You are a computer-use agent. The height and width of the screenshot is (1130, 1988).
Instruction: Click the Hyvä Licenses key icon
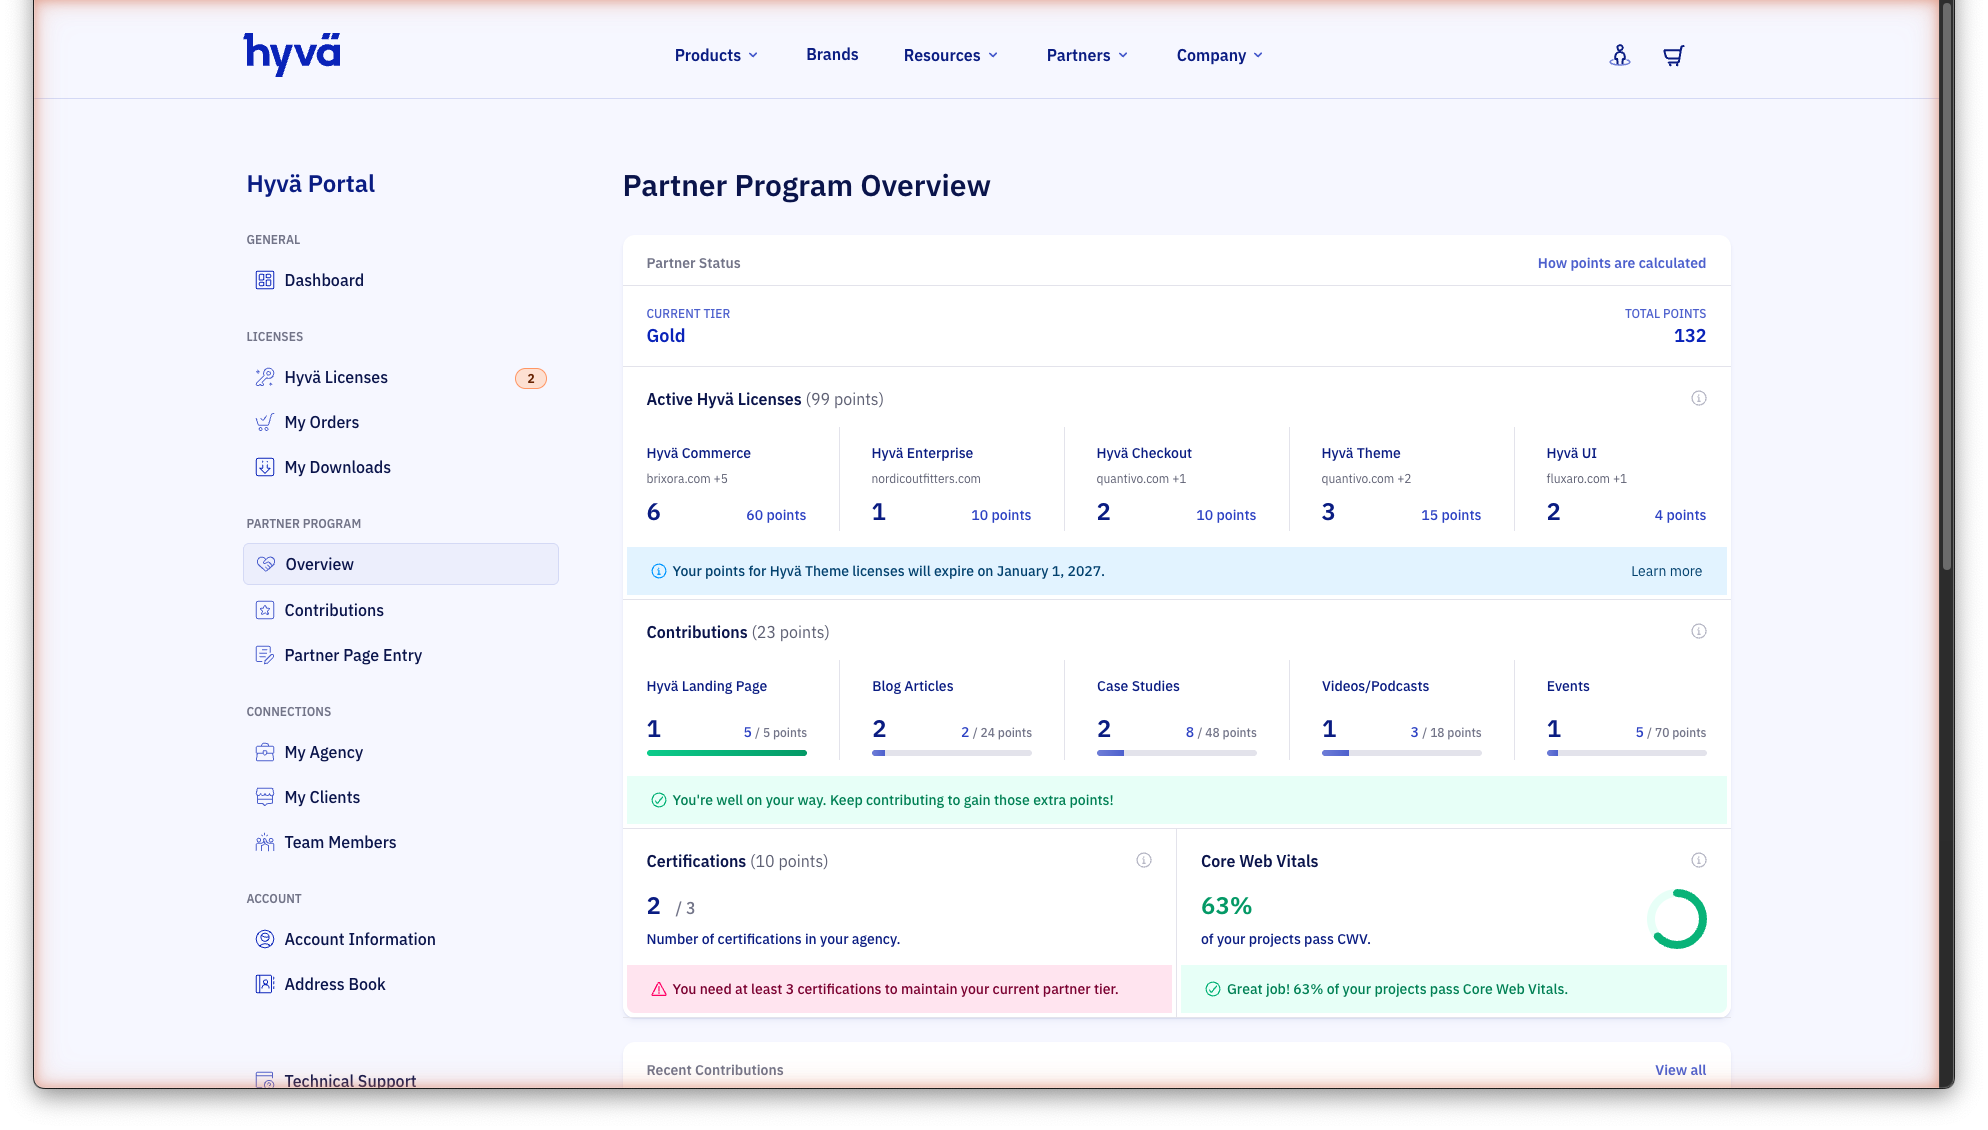click(x=265, y=377)
